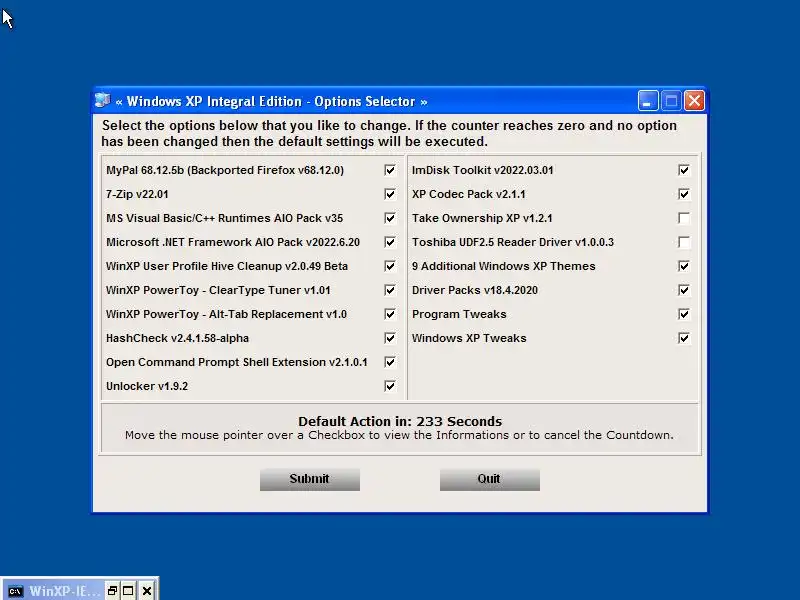Click the MyPal 68.12.5b label
Image resolution: width=800 pixels, height=600 pixels.
(x=225, y=170)
